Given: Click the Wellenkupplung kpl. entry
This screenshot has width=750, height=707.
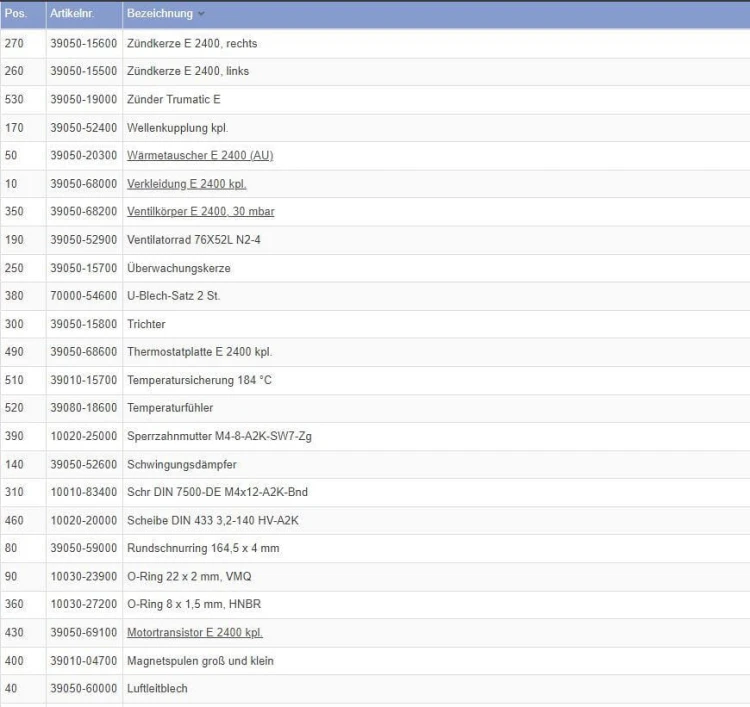Looking at the screenshot, I should coord(177,128).
